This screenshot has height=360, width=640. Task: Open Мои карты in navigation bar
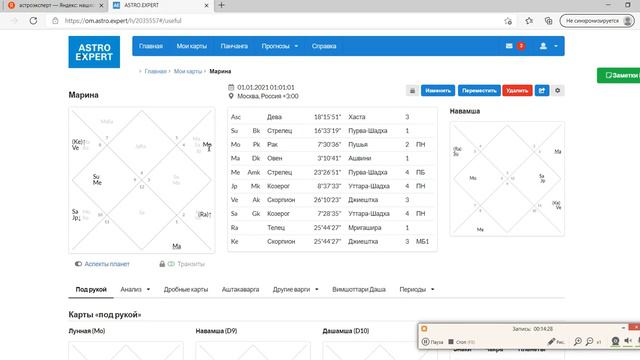(191, 46)
